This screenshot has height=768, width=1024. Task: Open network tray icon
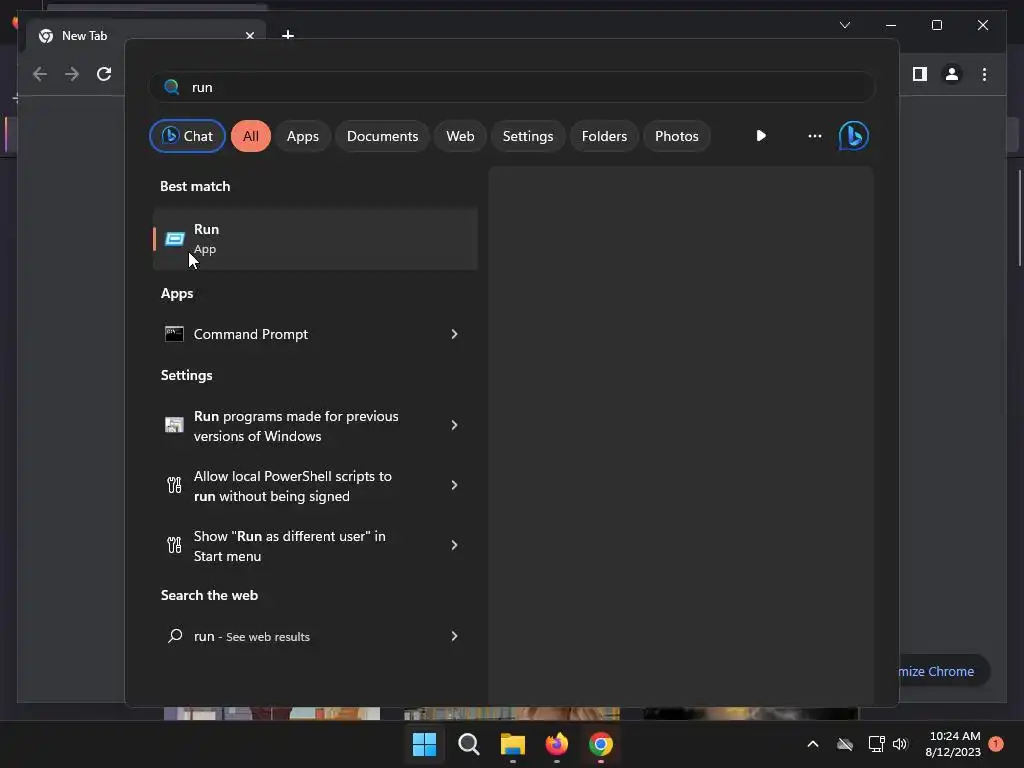[876, 744]
